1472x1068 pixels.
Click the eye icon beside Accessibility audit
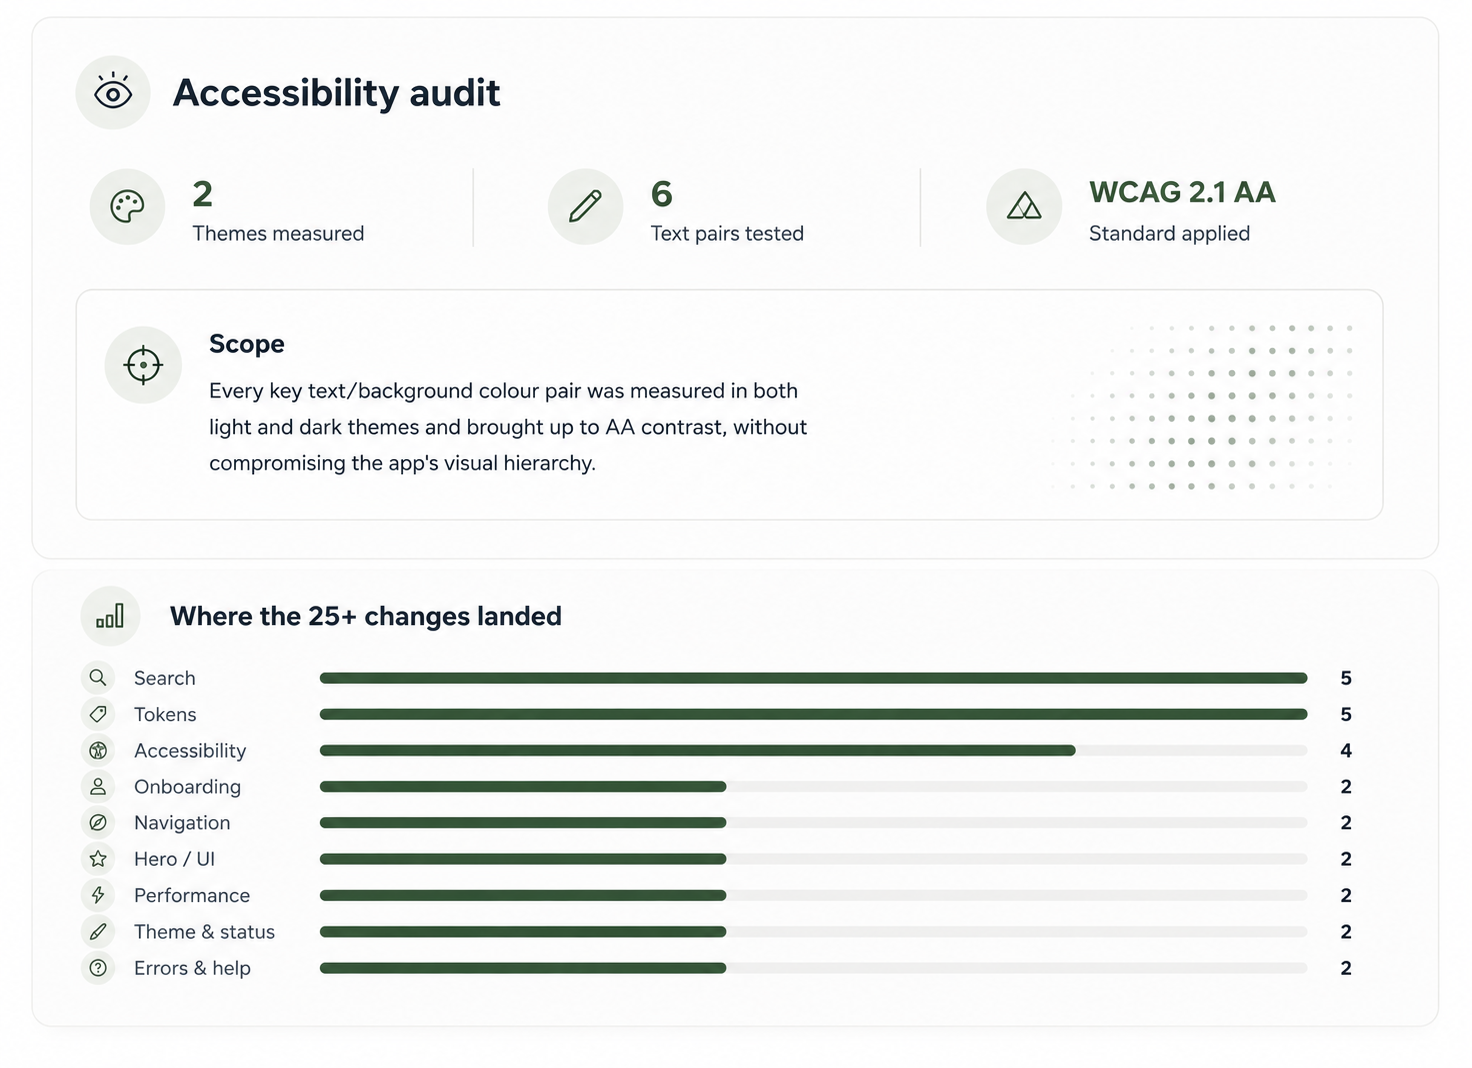click(x=113, y=93)
